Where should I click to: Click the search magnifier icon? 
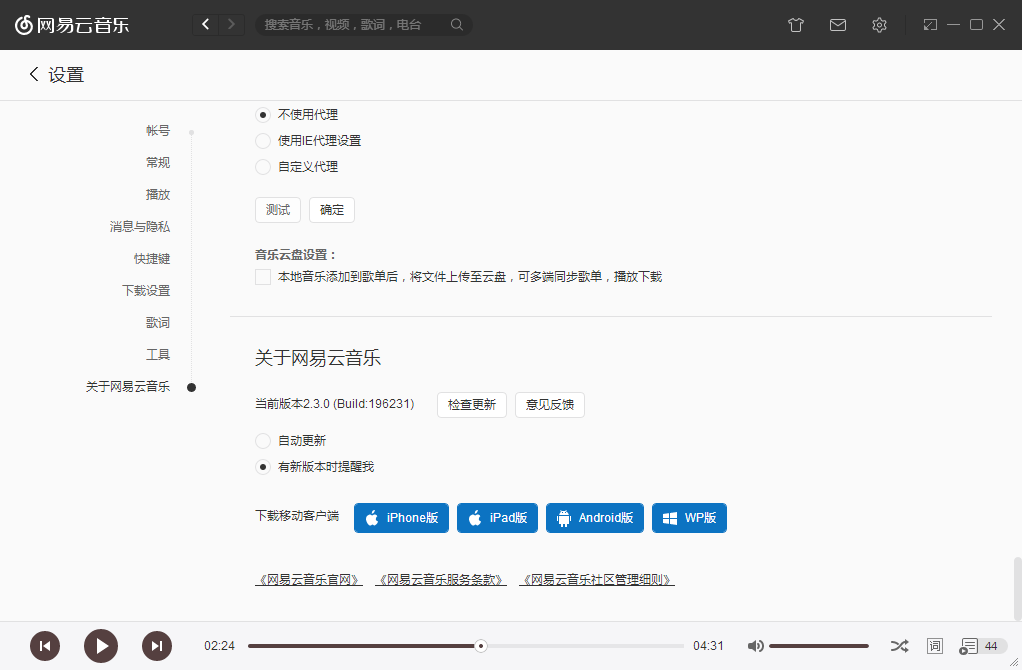[457, 25]
